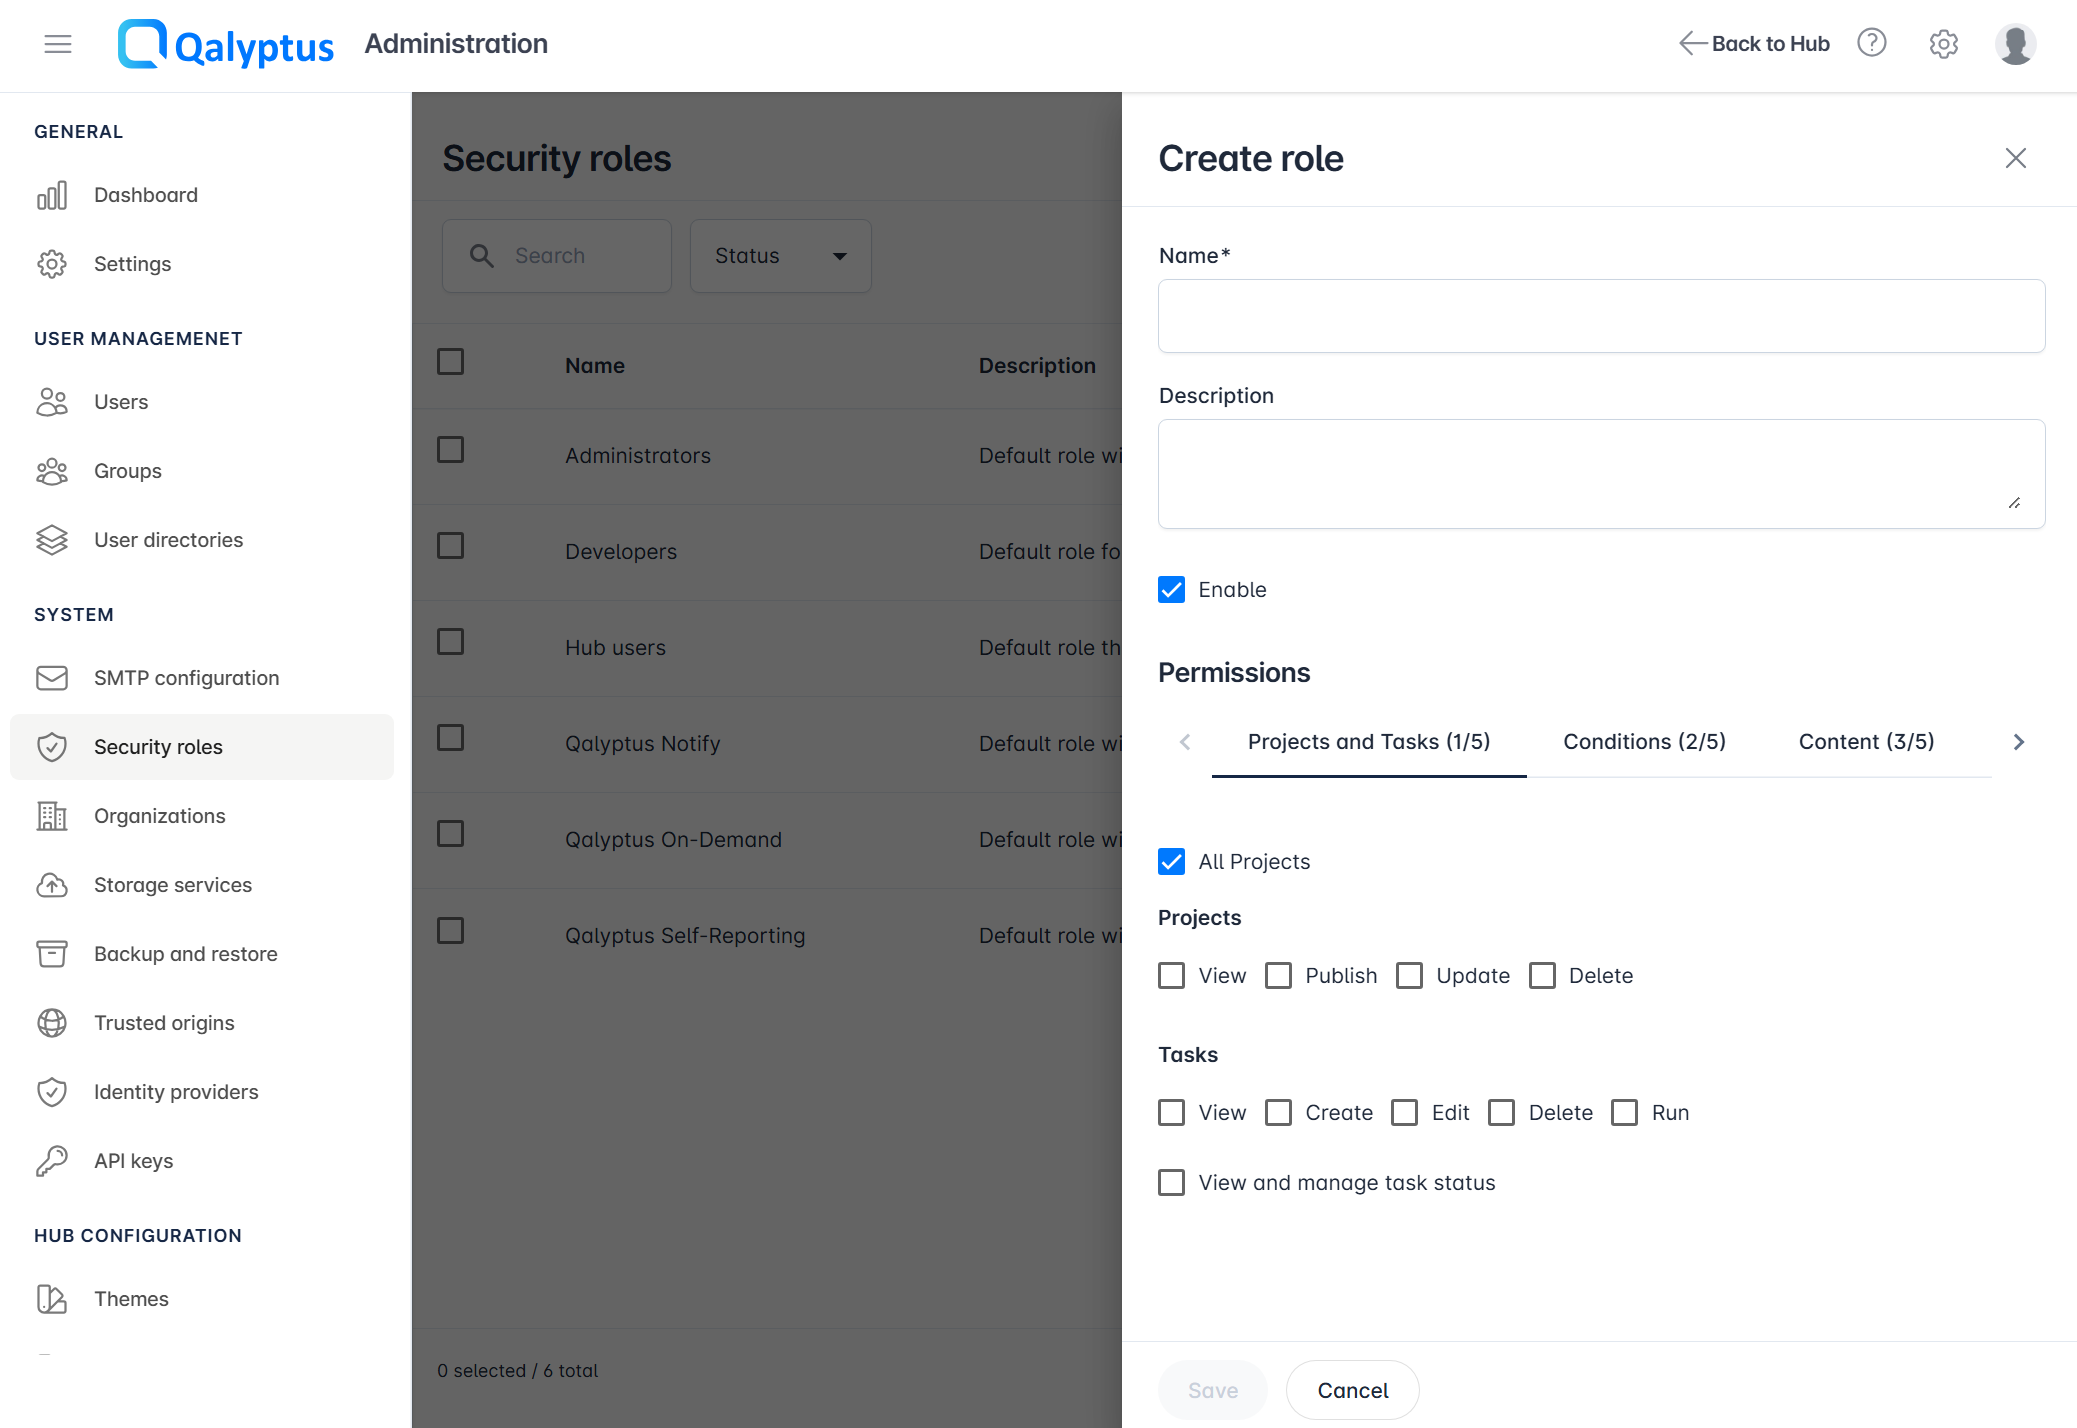Viewport: 2077px width, 1428px height.
Task: Open API keys section
Action: pyautogui.click(x=133, y=1161)
